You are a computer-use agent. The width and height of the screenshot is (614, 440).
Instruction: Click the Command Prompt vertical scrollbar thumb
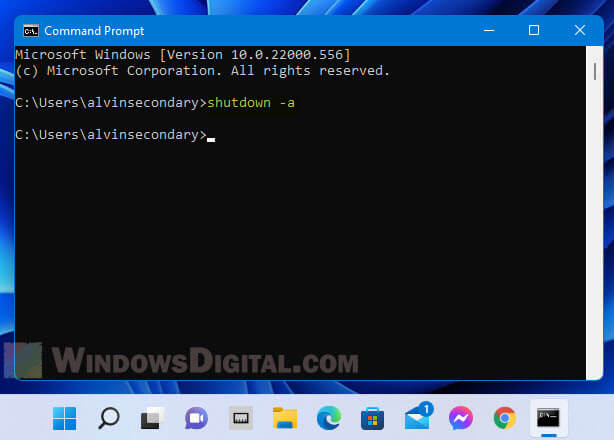coord(595,71)
